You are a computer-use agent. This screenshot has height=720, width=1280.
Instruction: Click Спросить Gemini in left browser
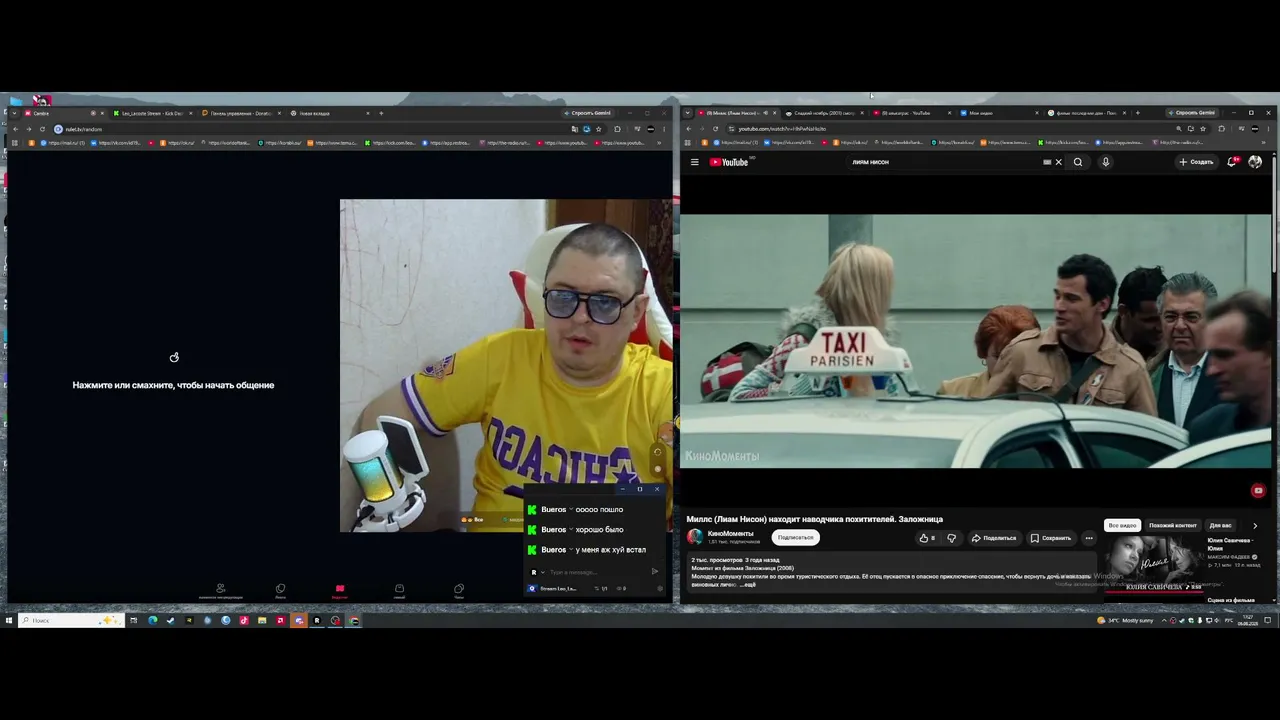pyautogui.click(x=588, y=113)
